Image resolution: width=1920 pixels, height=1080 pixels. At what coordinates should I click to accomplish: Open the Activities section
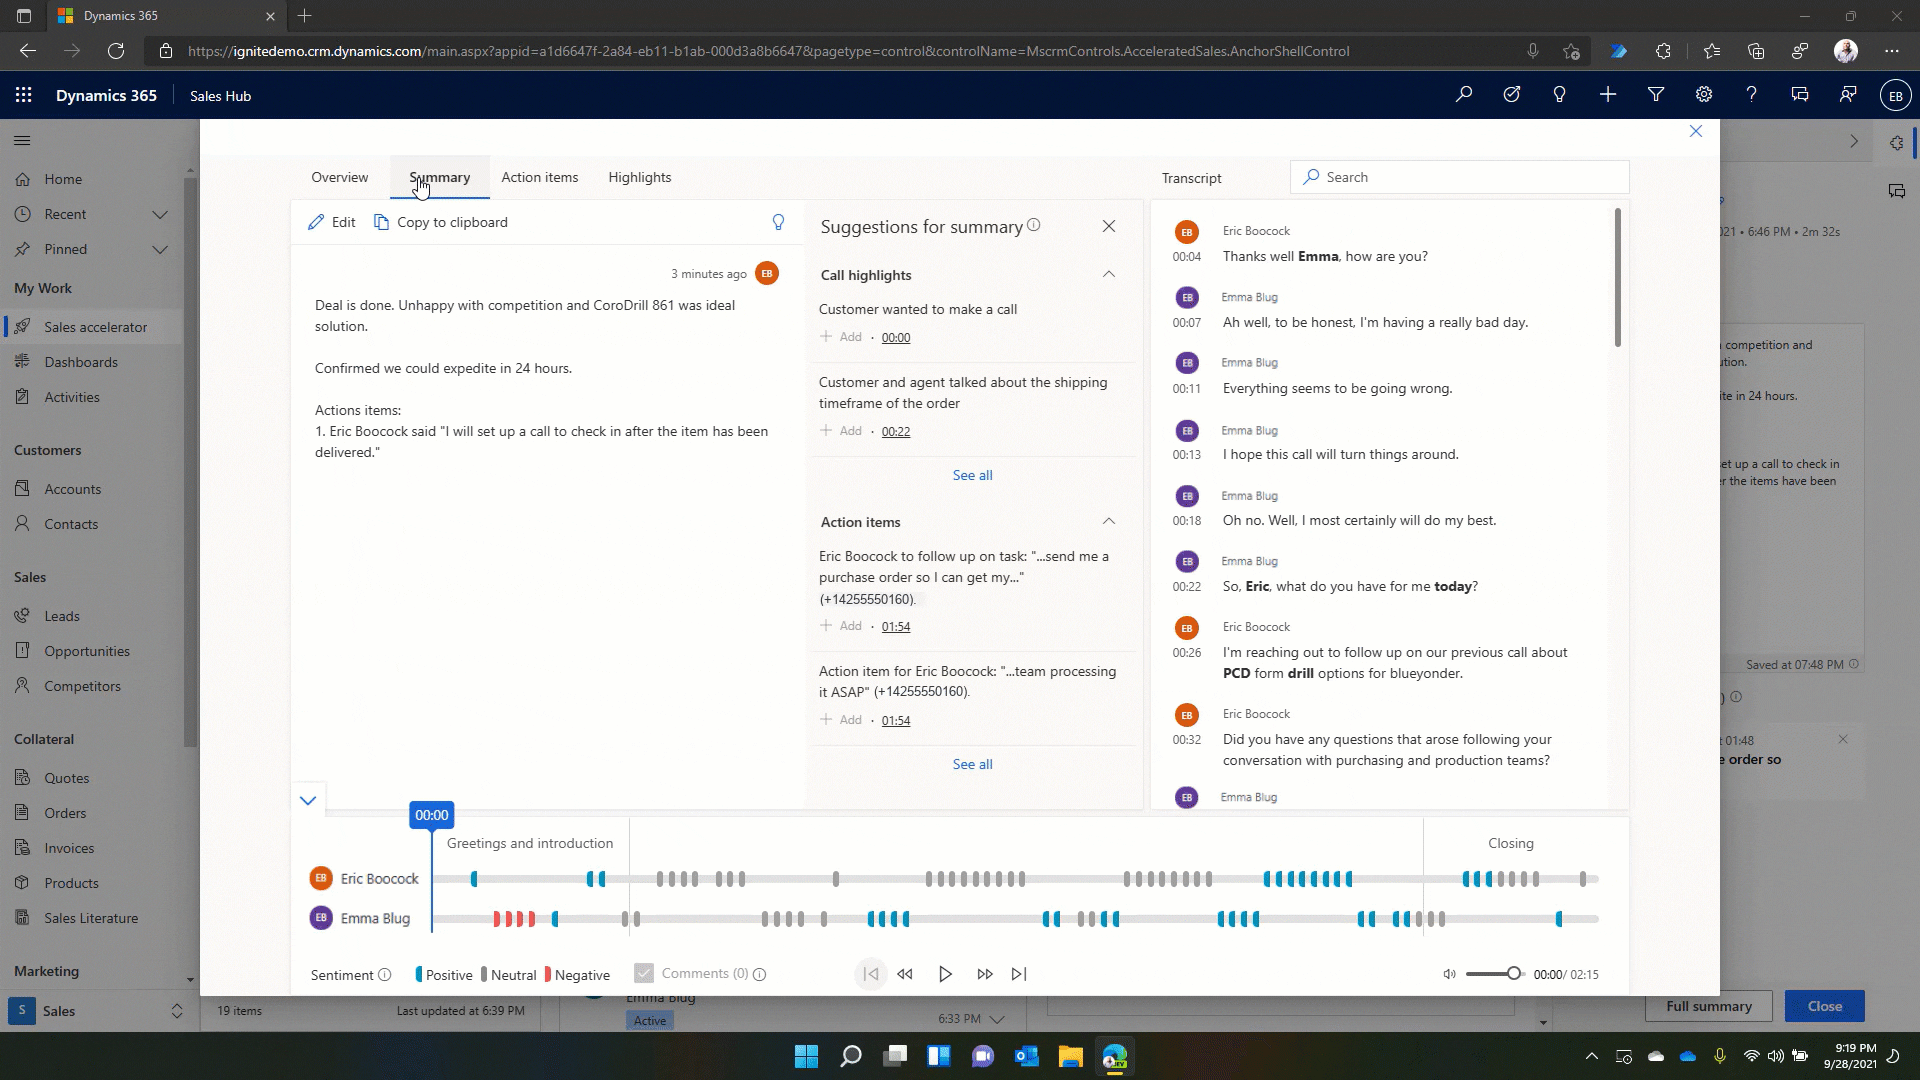pos(73,396)
